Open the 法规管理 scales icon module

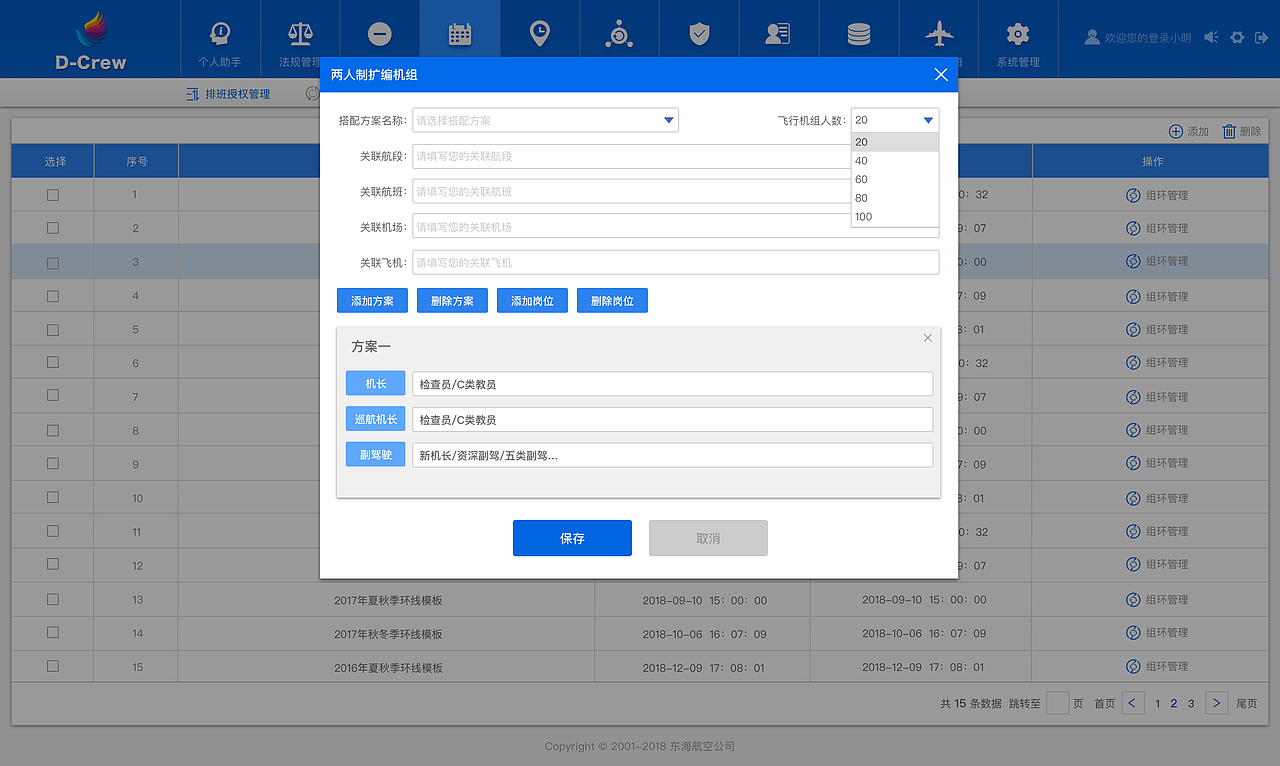pos(300,39)
